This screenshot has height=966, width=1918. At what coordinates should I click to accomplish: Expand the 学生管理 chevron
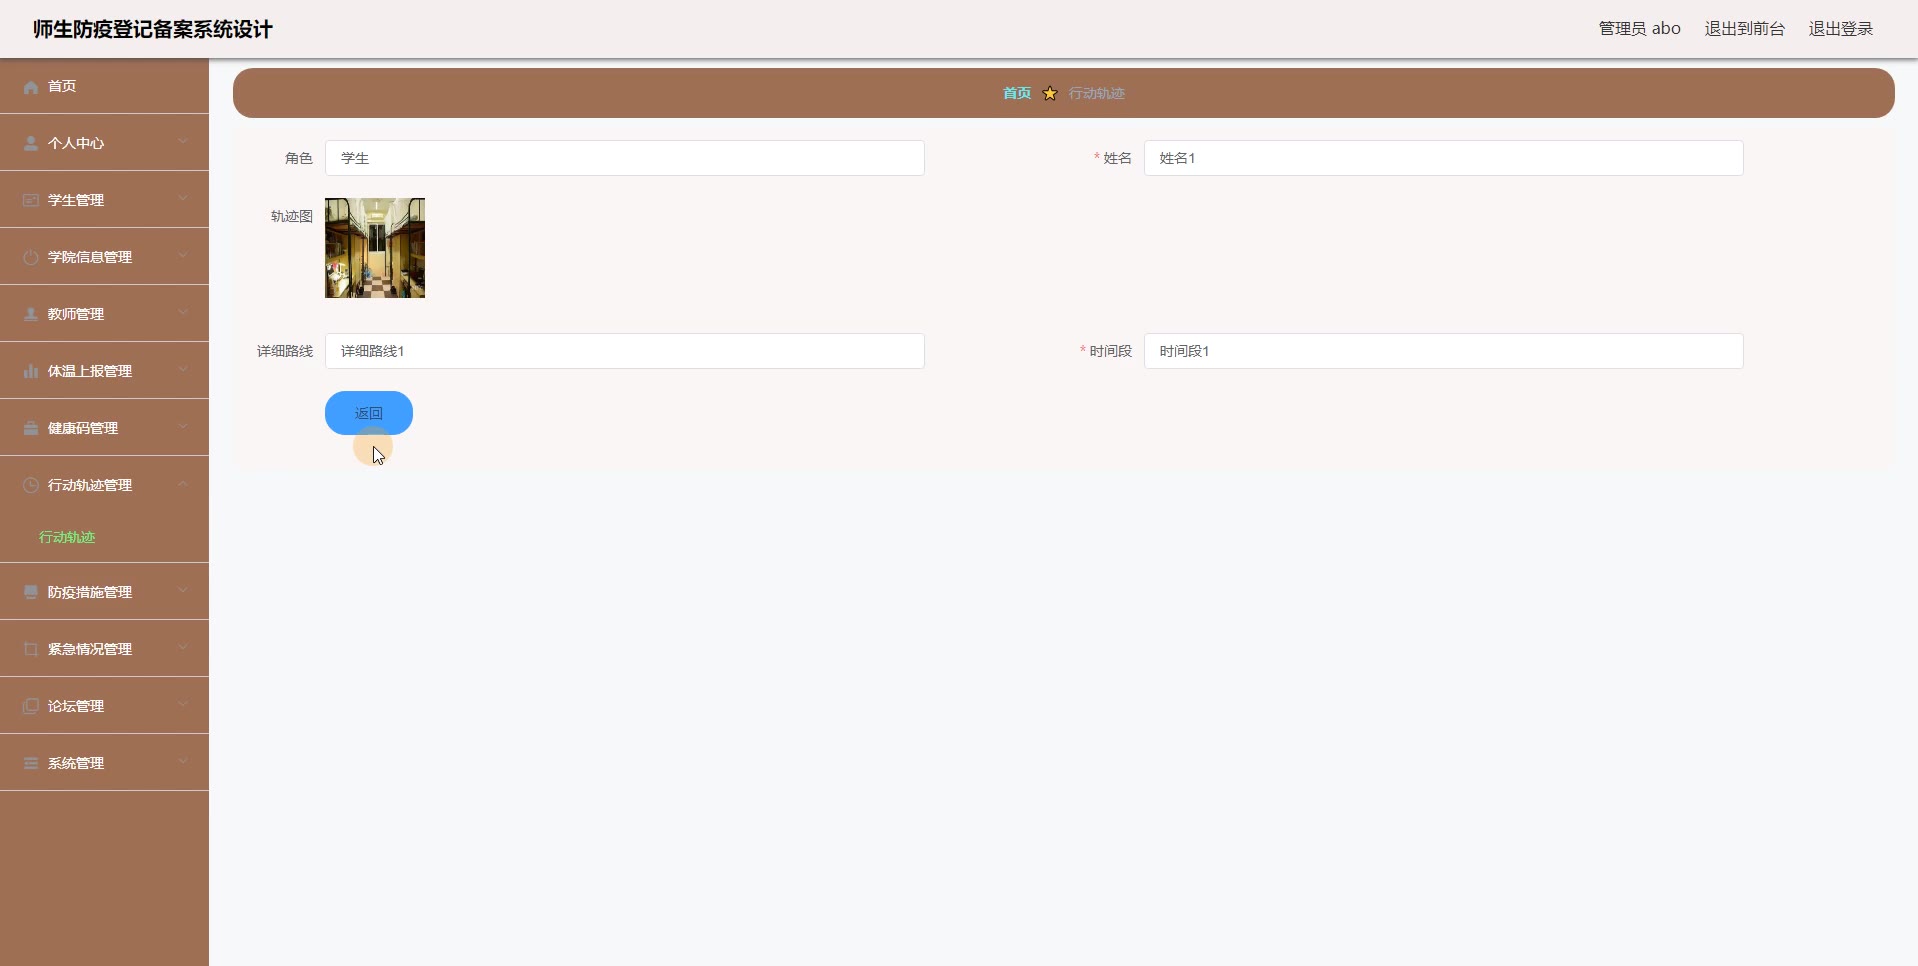183,199
